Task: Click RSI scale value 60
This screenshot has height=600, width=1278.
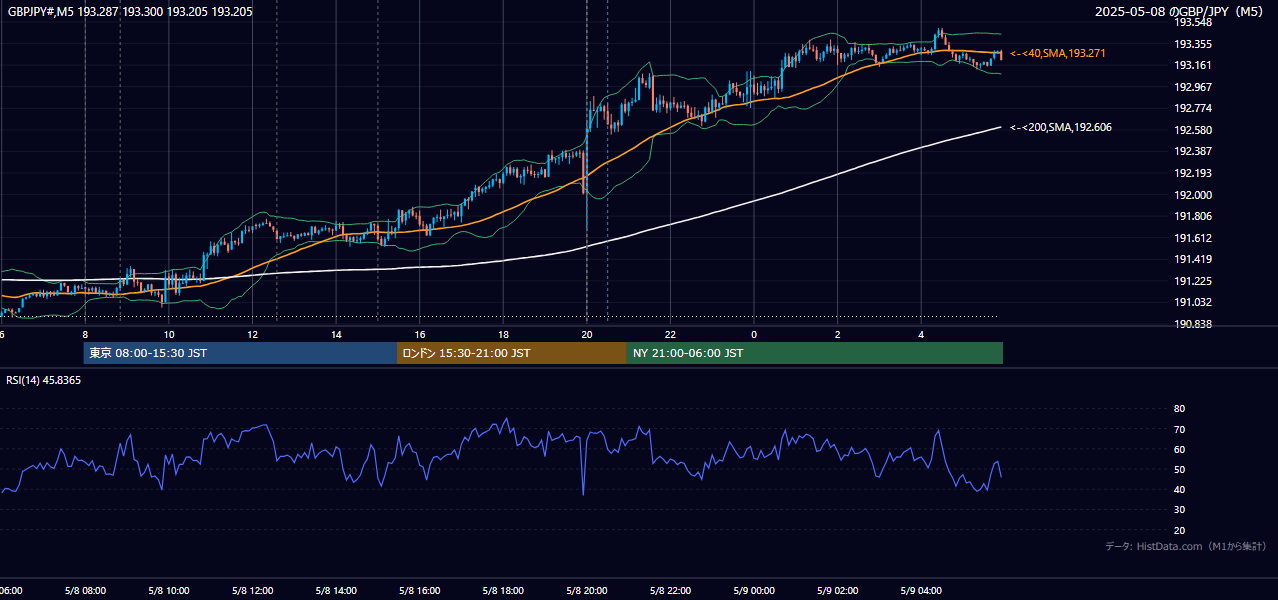Action: [x=1179, y=449]
